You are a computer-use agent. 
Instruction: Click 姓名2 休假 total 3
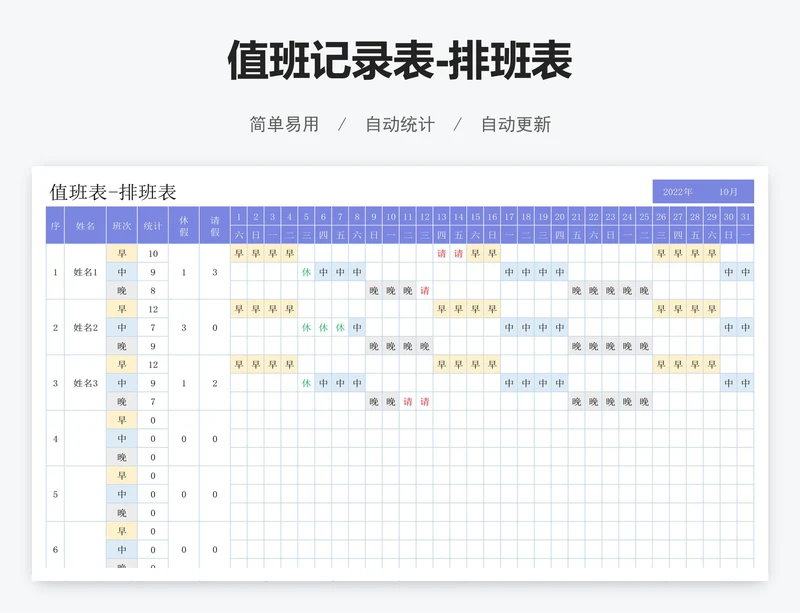point(184,328)
